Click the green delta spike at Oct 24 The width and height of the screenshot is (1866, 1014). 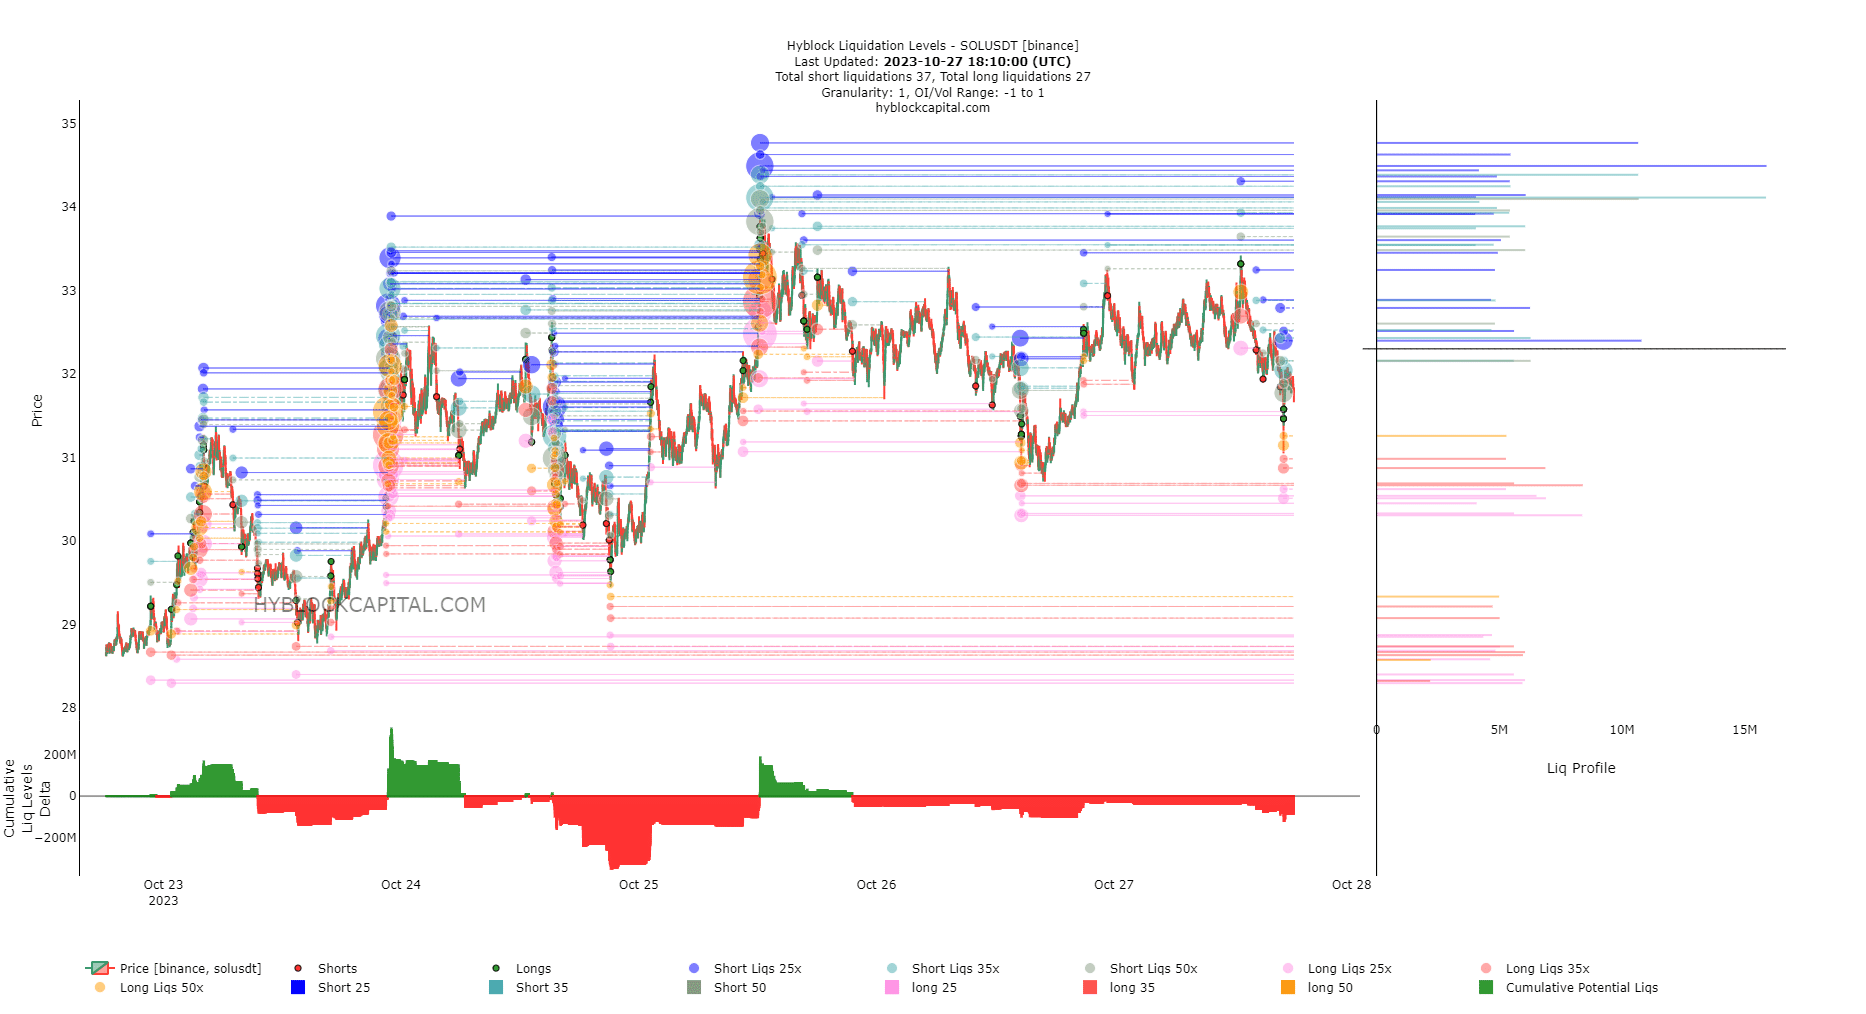pyautogui.click(x=391, y=760)
